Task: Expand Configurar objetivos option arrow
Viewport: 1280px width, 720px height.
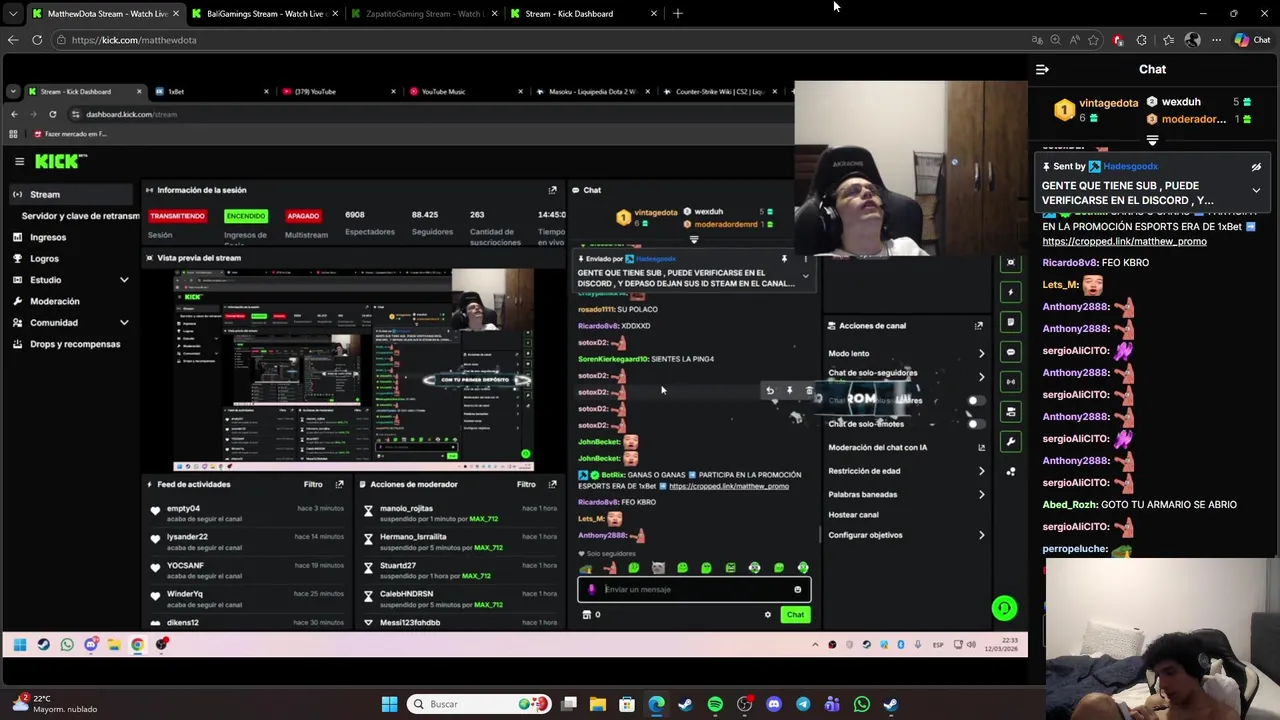Action: [981, 535]
